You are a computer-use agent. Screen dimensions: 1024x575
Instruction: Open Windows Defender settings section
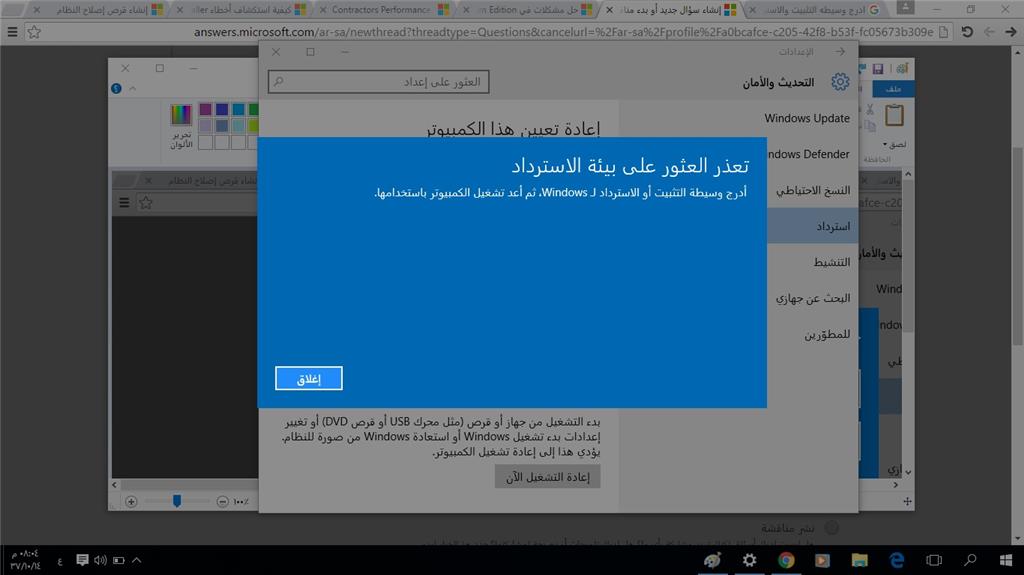point(808,154)
